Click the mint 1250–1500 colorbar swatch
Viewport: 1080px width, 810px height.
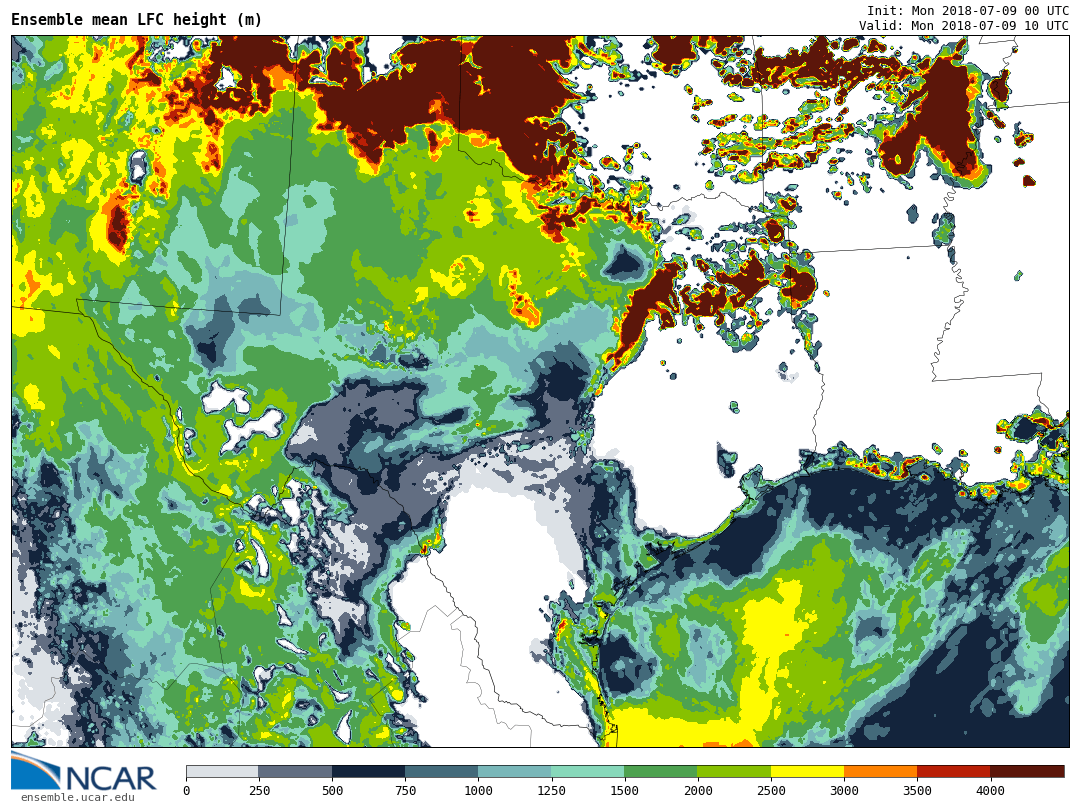tap(587, 771)
